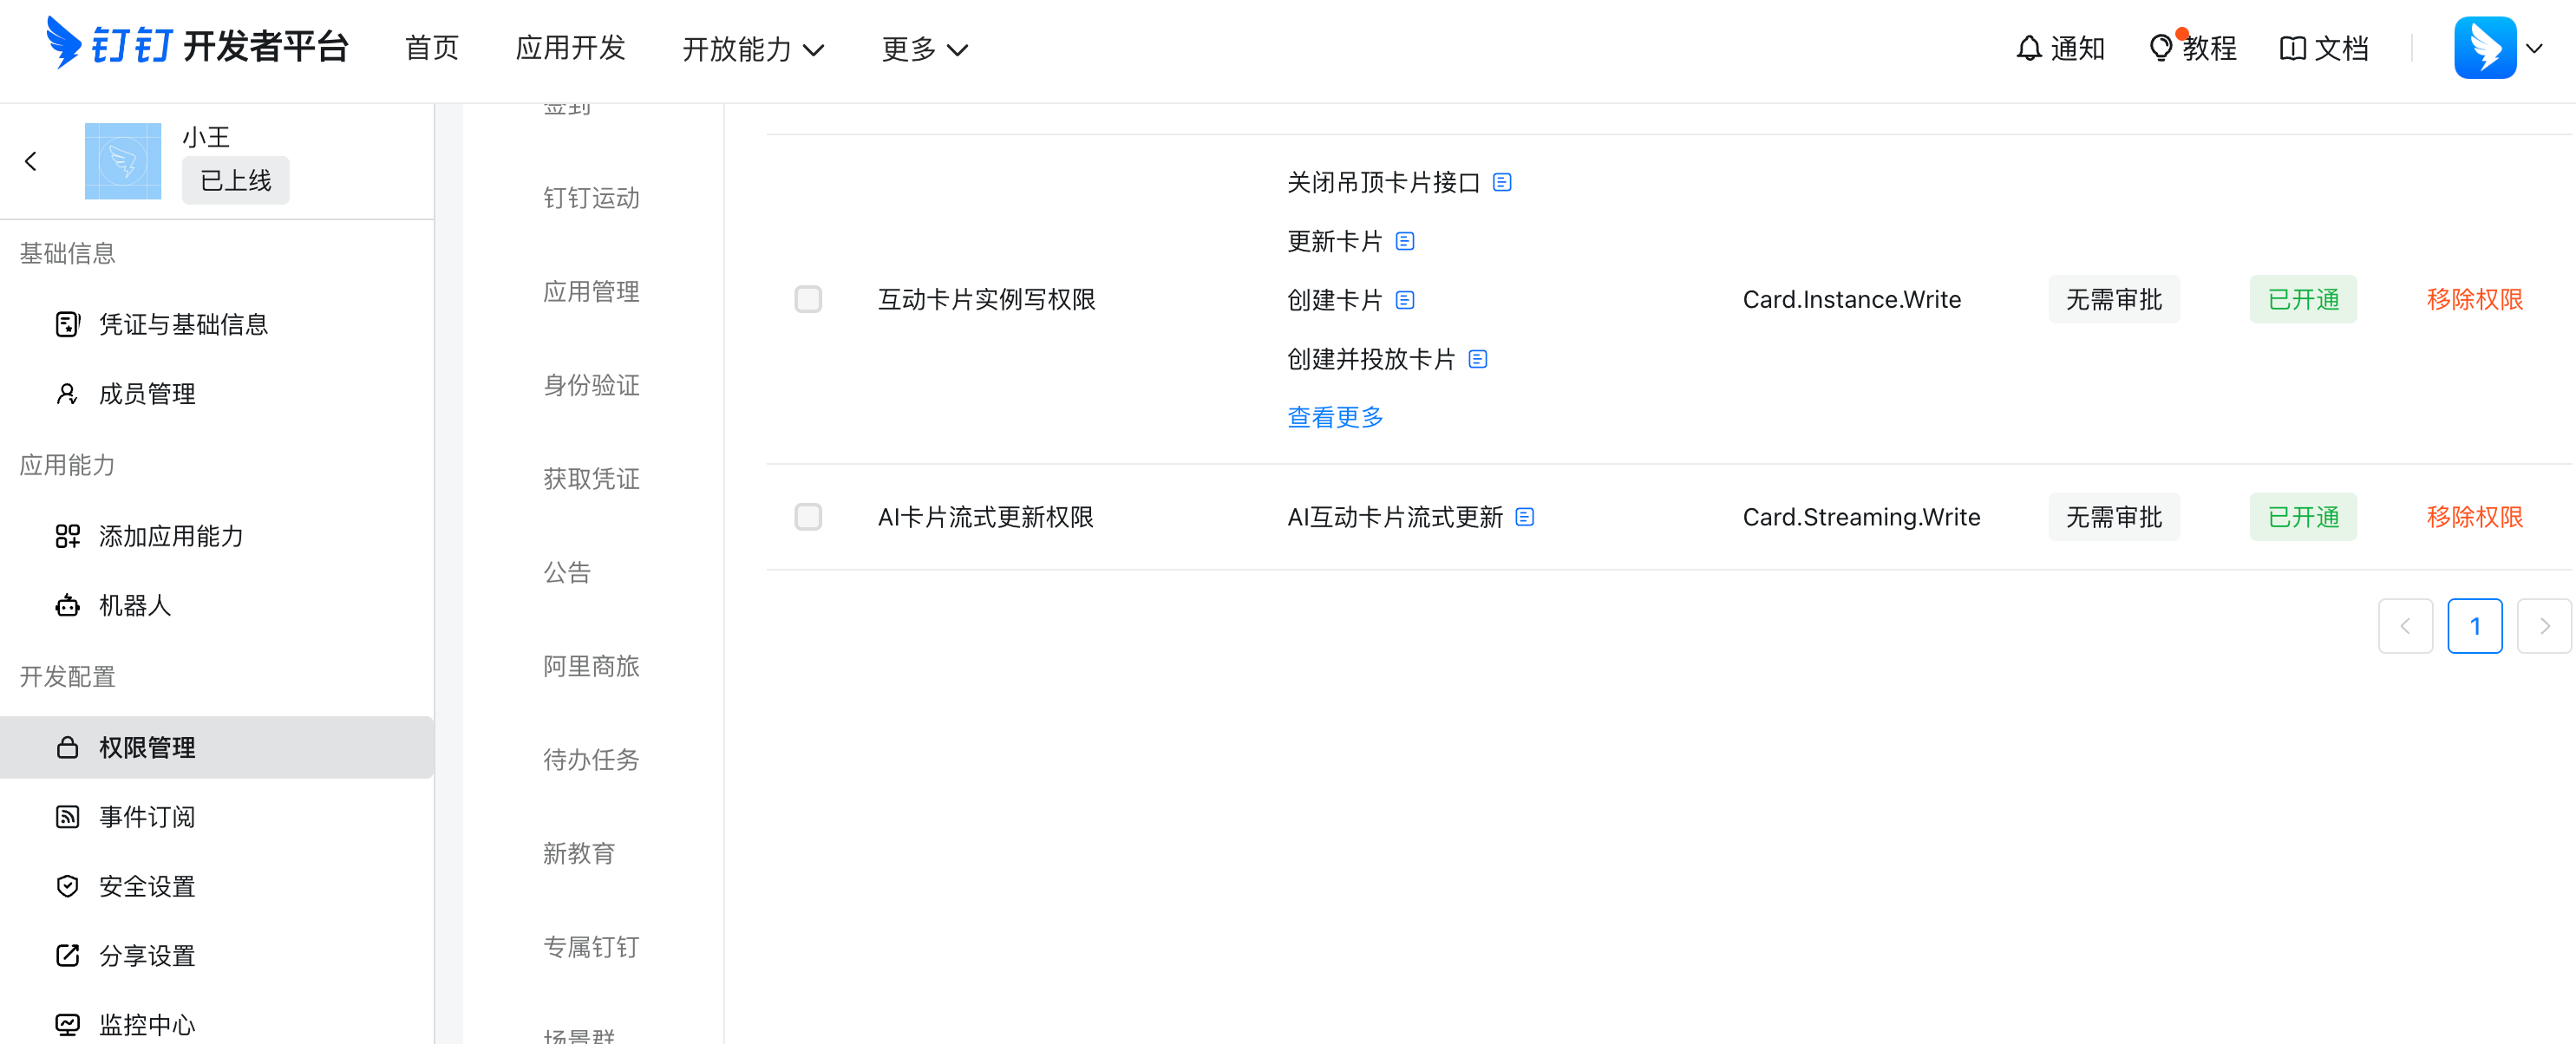Open the doc icon next to 更新卡片
The image size is (2576, 1044).
[1406, 240]
